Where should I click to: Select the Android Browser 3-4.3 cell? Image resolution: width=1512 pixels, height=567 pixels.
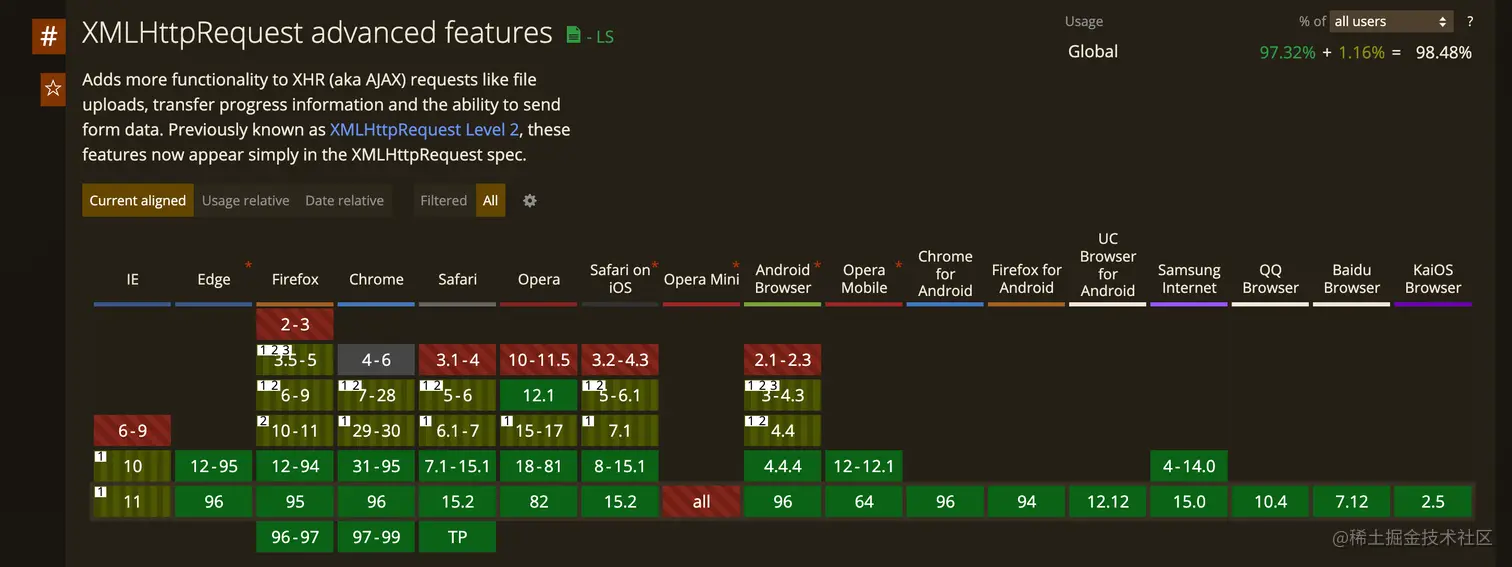(x=783, y=395)
